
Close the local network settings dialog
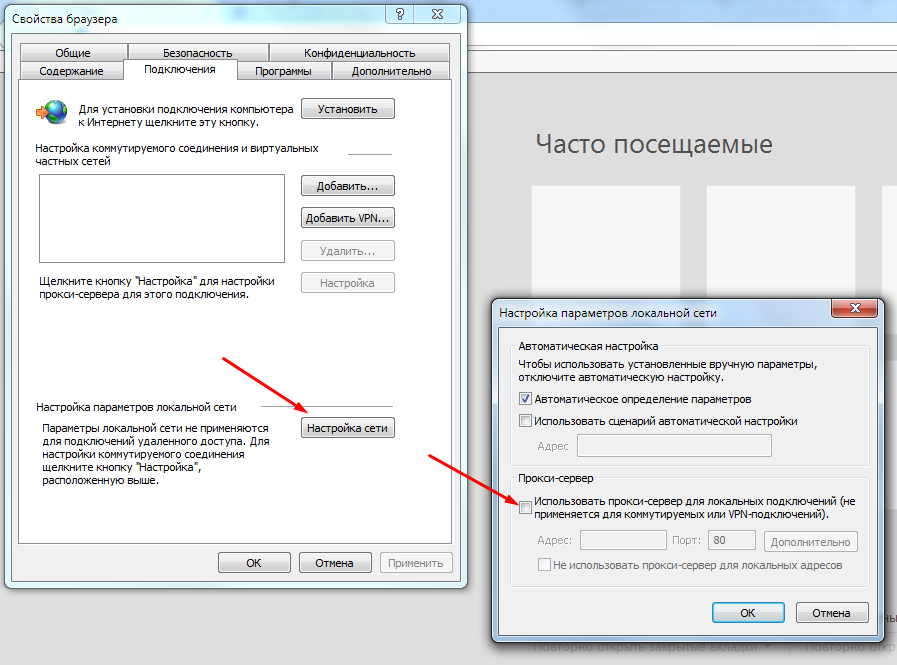[x=855, y=312]
